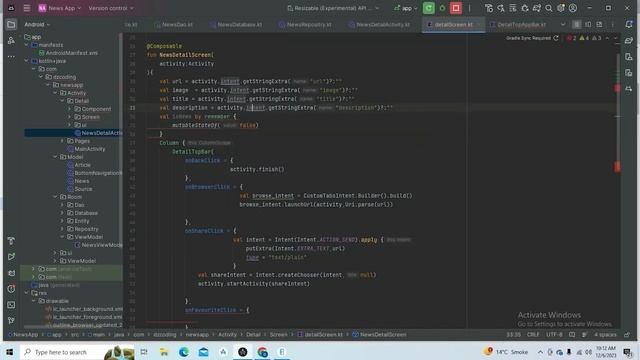Open the Windows Start menu
Image resolution: width=640 pixels, height=360 pixels.
click(x=9, y=352)
